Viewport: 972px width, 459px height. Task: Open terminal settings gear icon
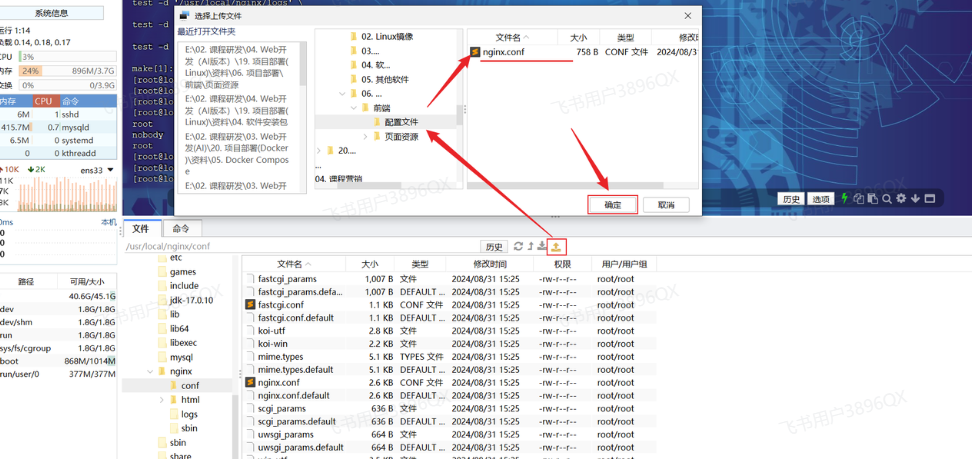point(901,198)
